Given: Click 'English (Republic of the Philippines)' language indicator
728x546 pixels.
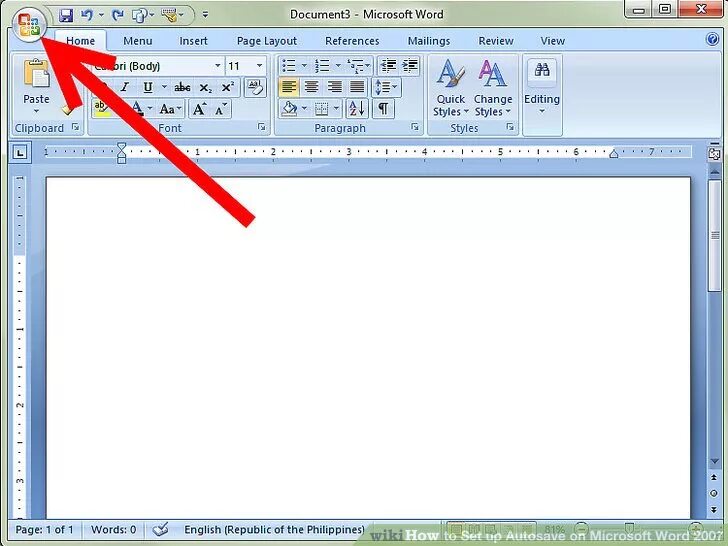Looking at the screenshot, I should tap(274, 529).
